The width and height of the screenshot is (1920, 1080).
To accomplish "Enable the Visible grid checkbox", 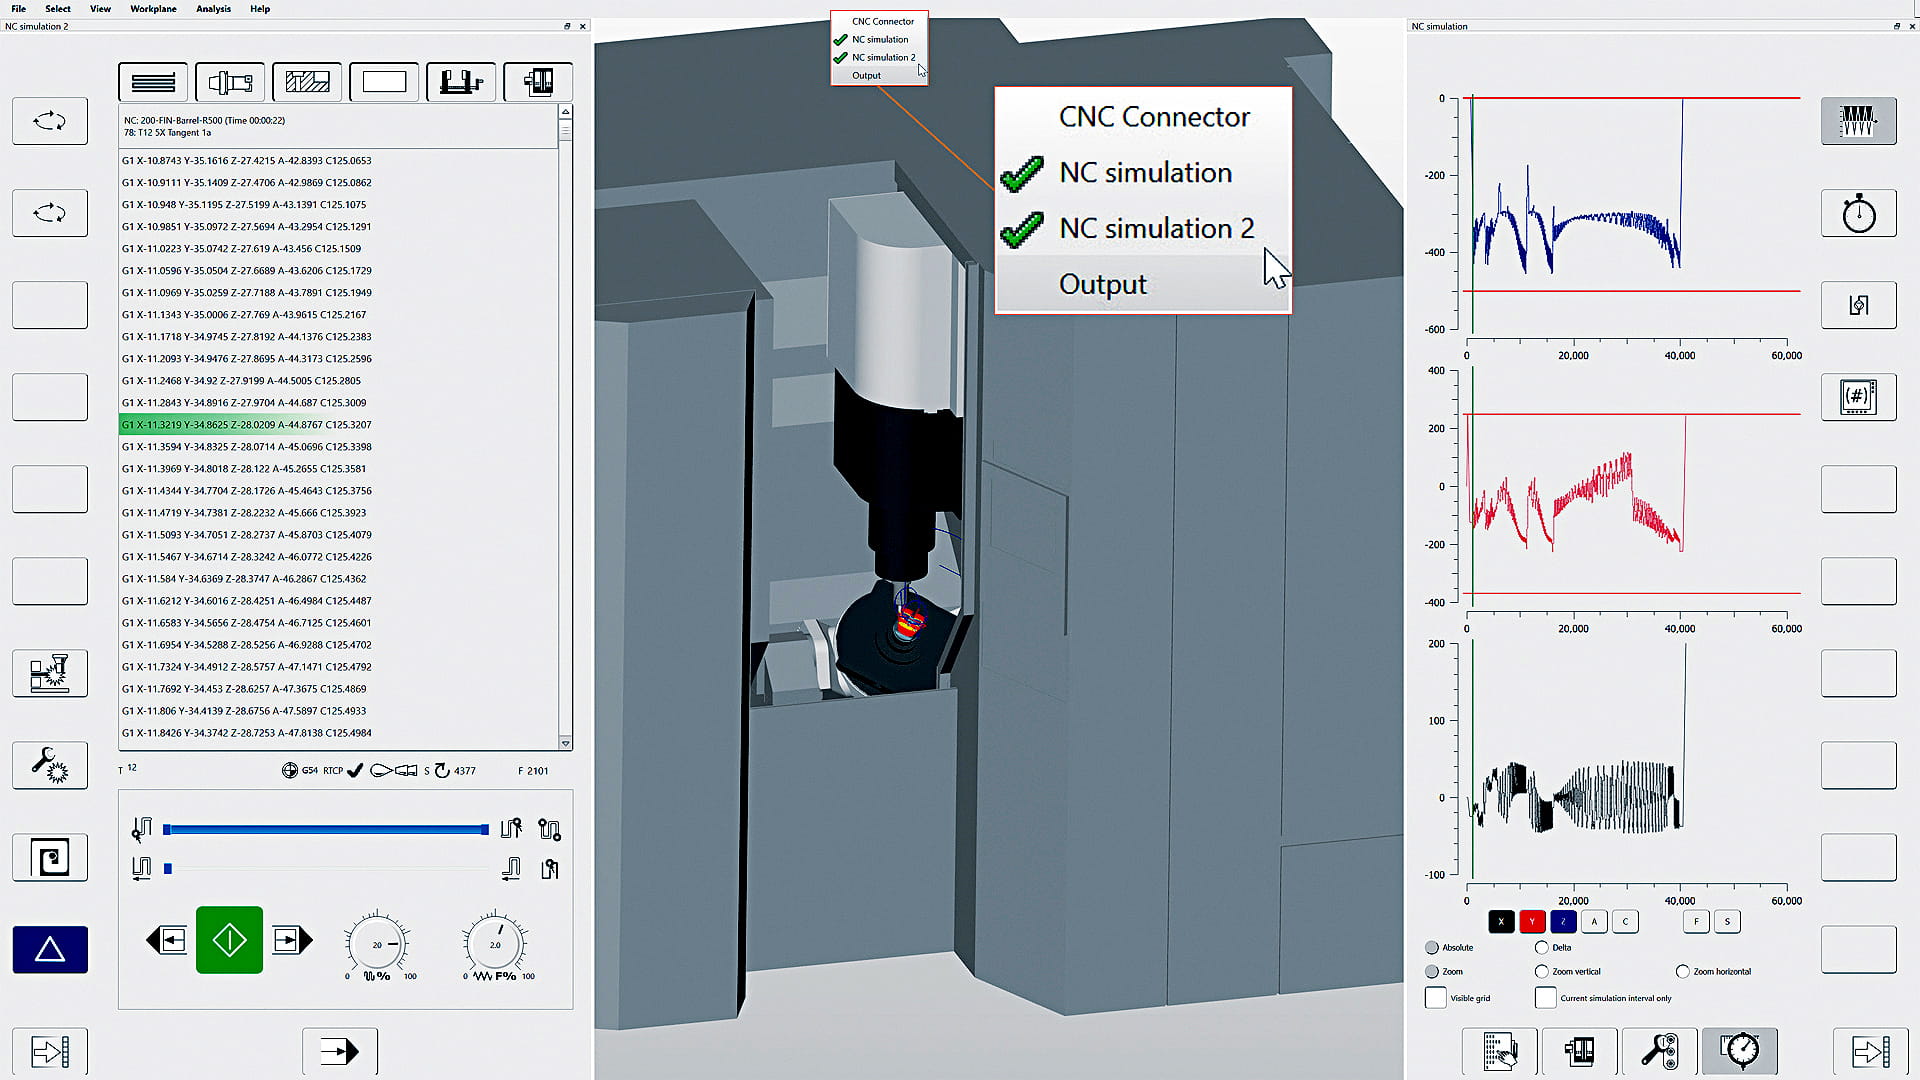I will 1435,998.
